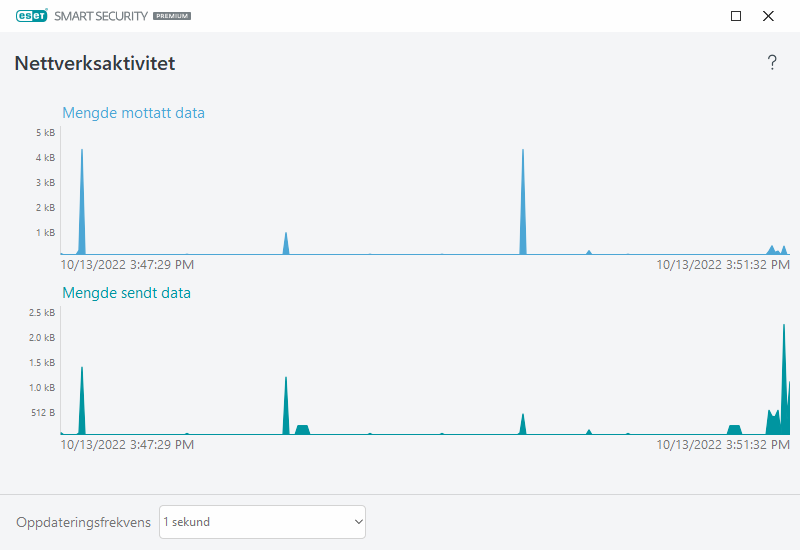Click the Oppdateringsfrekvens label

(x=84, y=522)
